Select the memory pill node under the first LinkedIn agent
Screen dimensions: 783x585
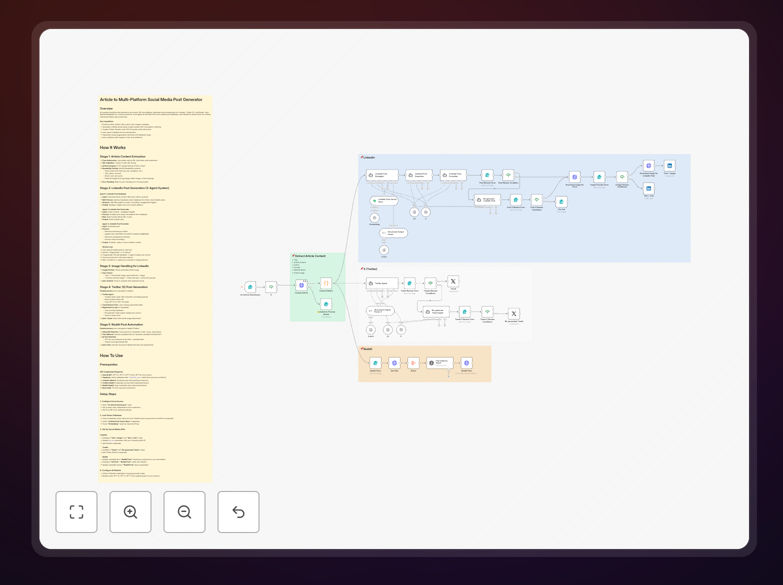[384, 200]
